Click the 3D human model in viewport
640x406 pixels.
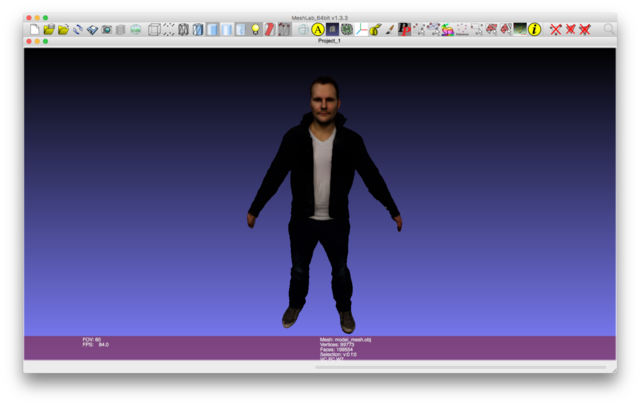point(324,204)
